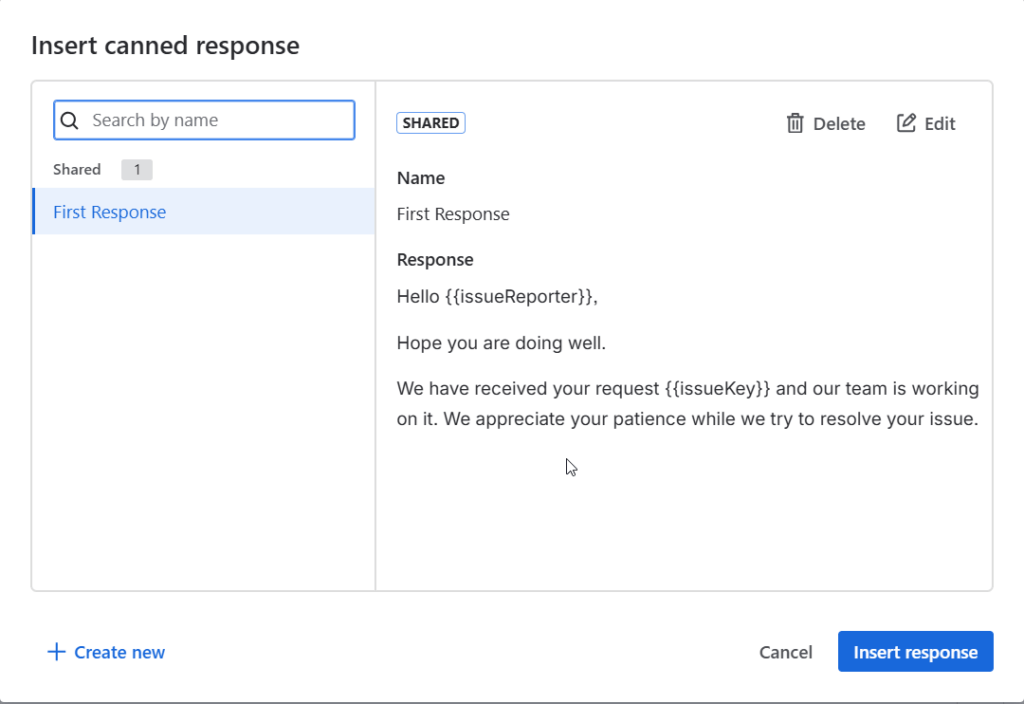Viewport: 1024px width, 704px height.
Task: Click the pencil Edit icon
Action: pyautogui.click(x=906, y=123)
